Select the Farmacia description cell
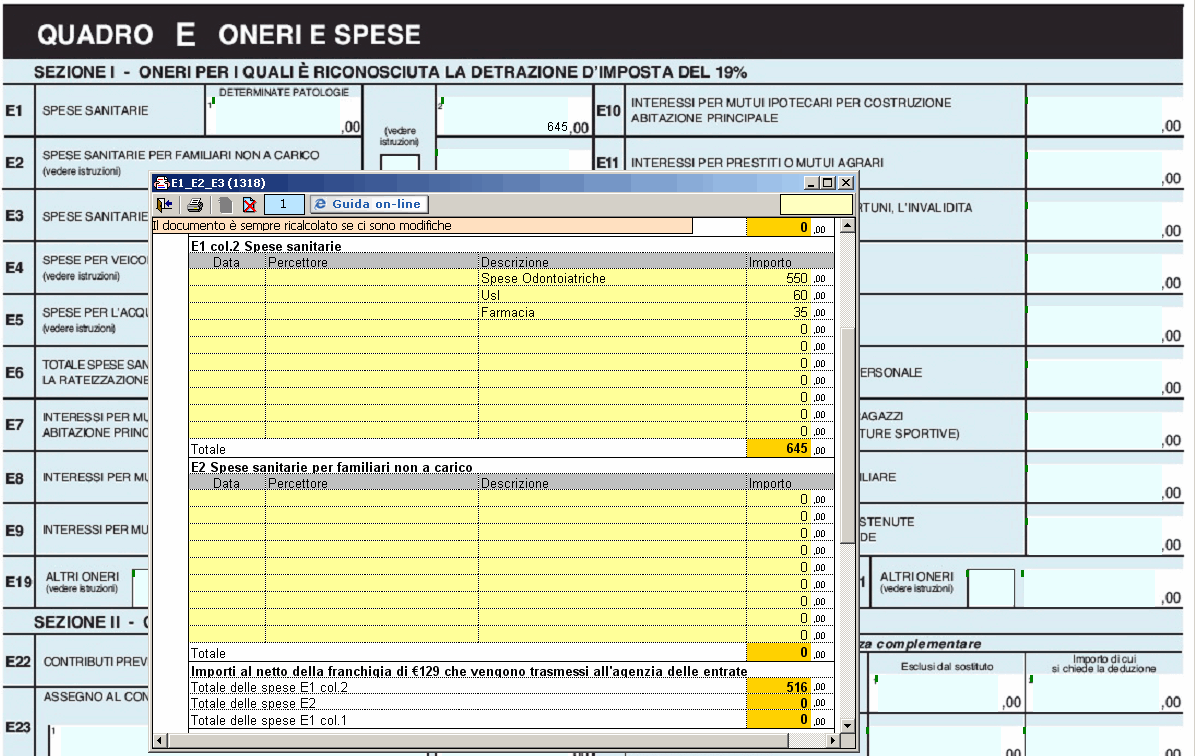Screen dimensions: 1195x756 [612, 312]
